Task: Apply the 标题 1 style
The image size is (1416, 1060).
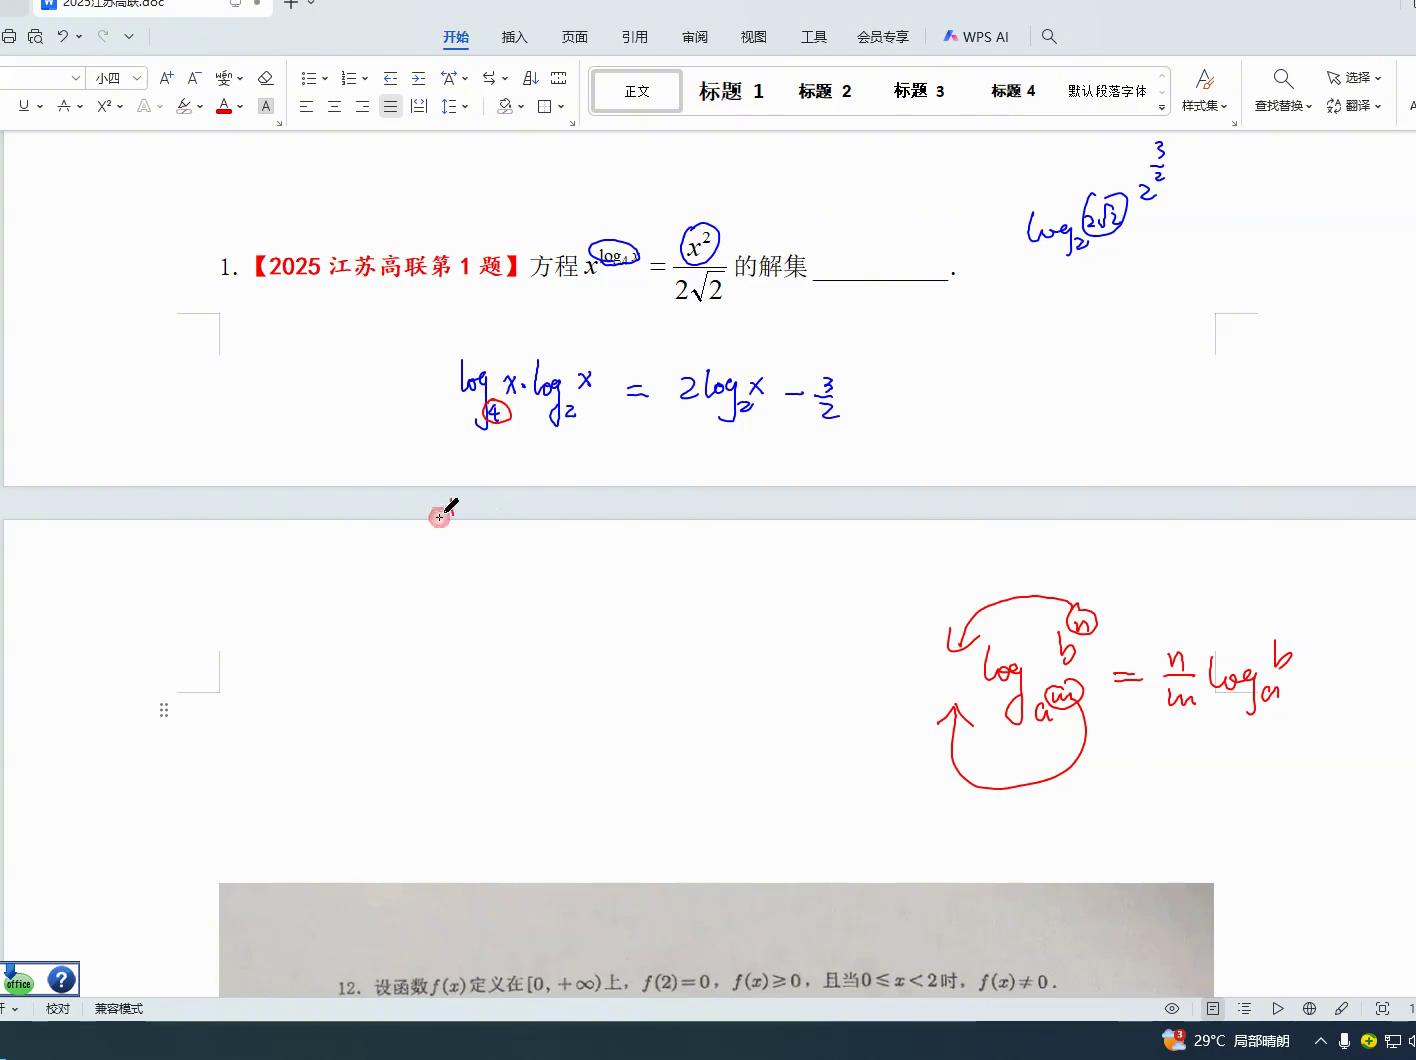Action: (732, 90)
